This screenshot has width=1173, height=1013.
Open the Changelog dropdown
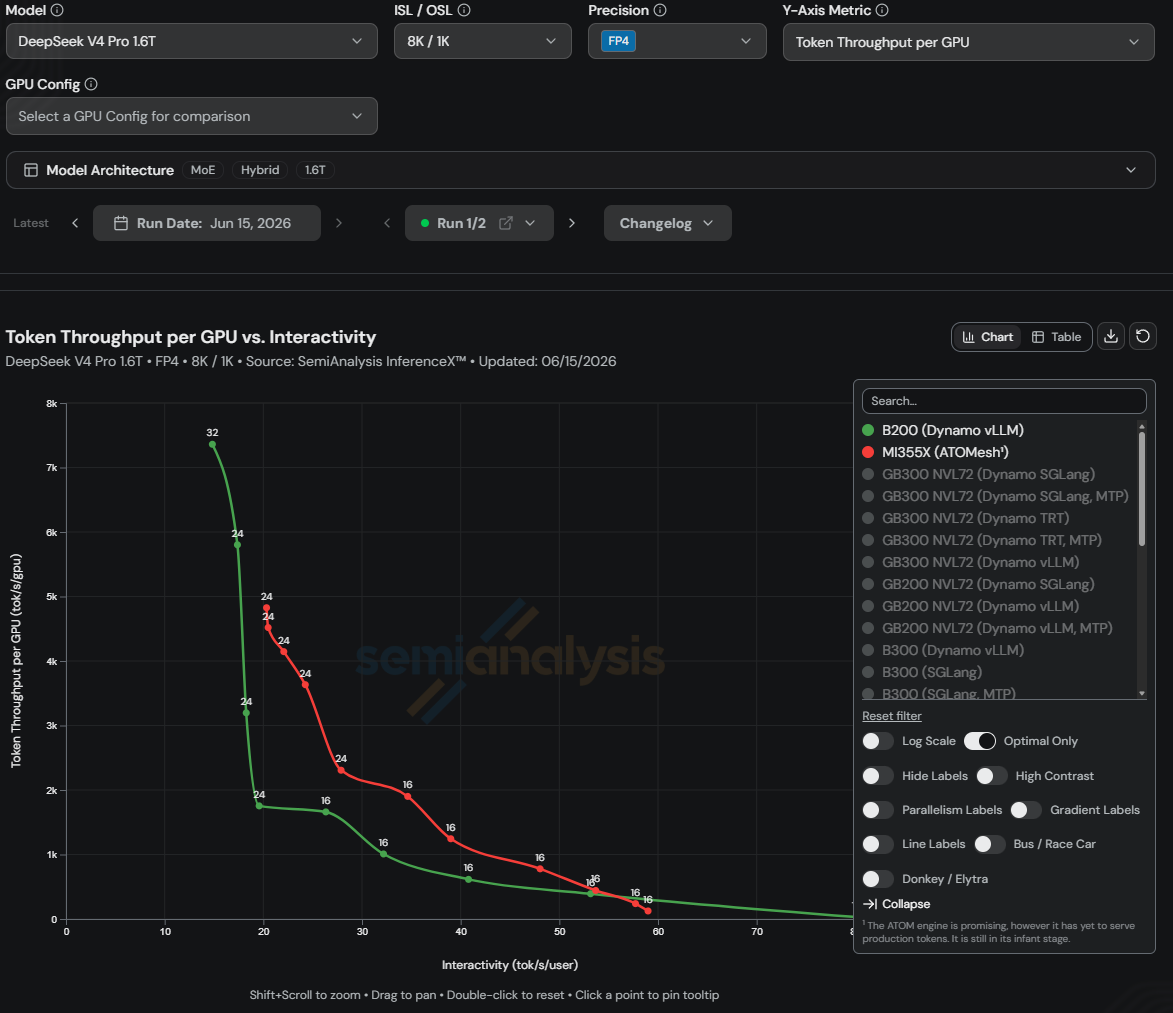click(x=667, y=224)
